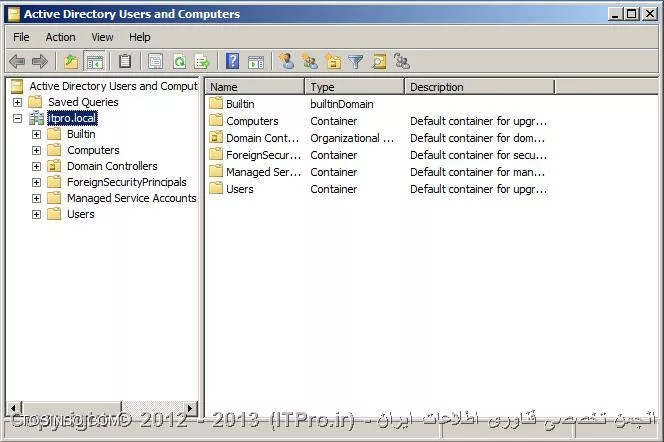Viewport: 664px width, 442px height.
Task: Click the clipboard Paste toolbar icon
Action: [x=124, y=62]
